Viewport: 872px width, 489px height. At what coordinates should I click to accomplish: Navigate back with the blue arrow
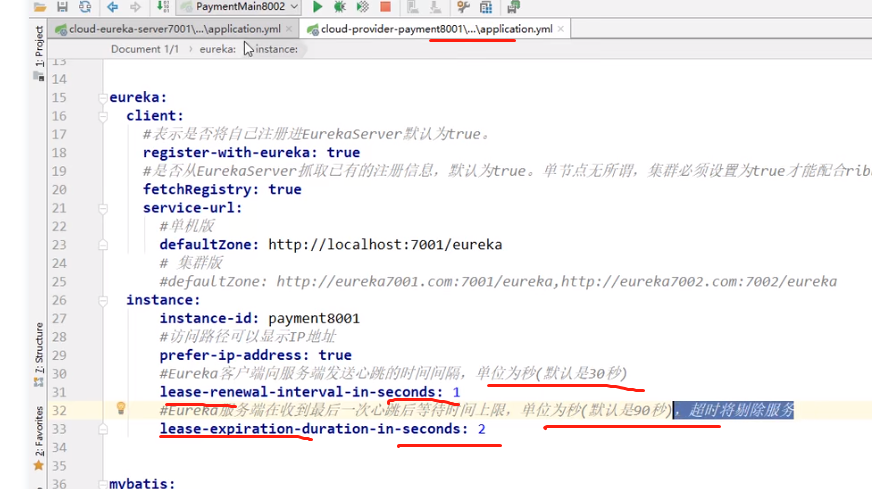[x=112, y=7]
